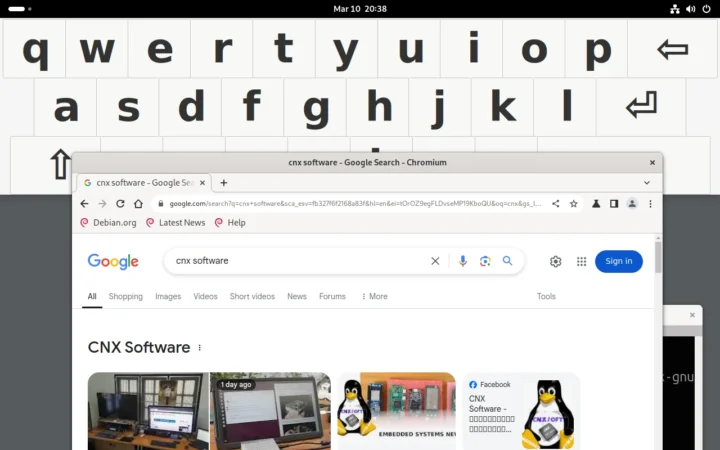This screenshot has width=720, height=450.
Task: Click the page vertical scrollbar
Action: coord(658,257)
